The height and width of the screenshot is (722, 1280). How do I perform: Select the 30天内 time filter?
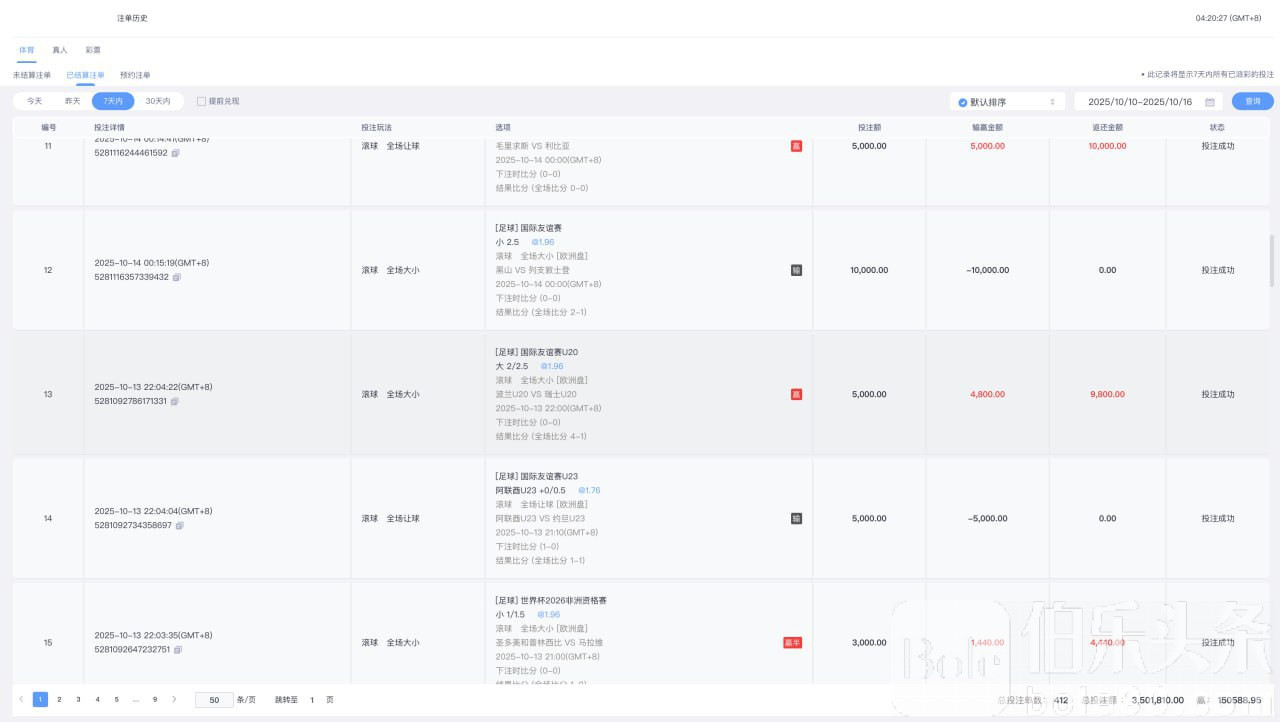[x=158, y=101]
